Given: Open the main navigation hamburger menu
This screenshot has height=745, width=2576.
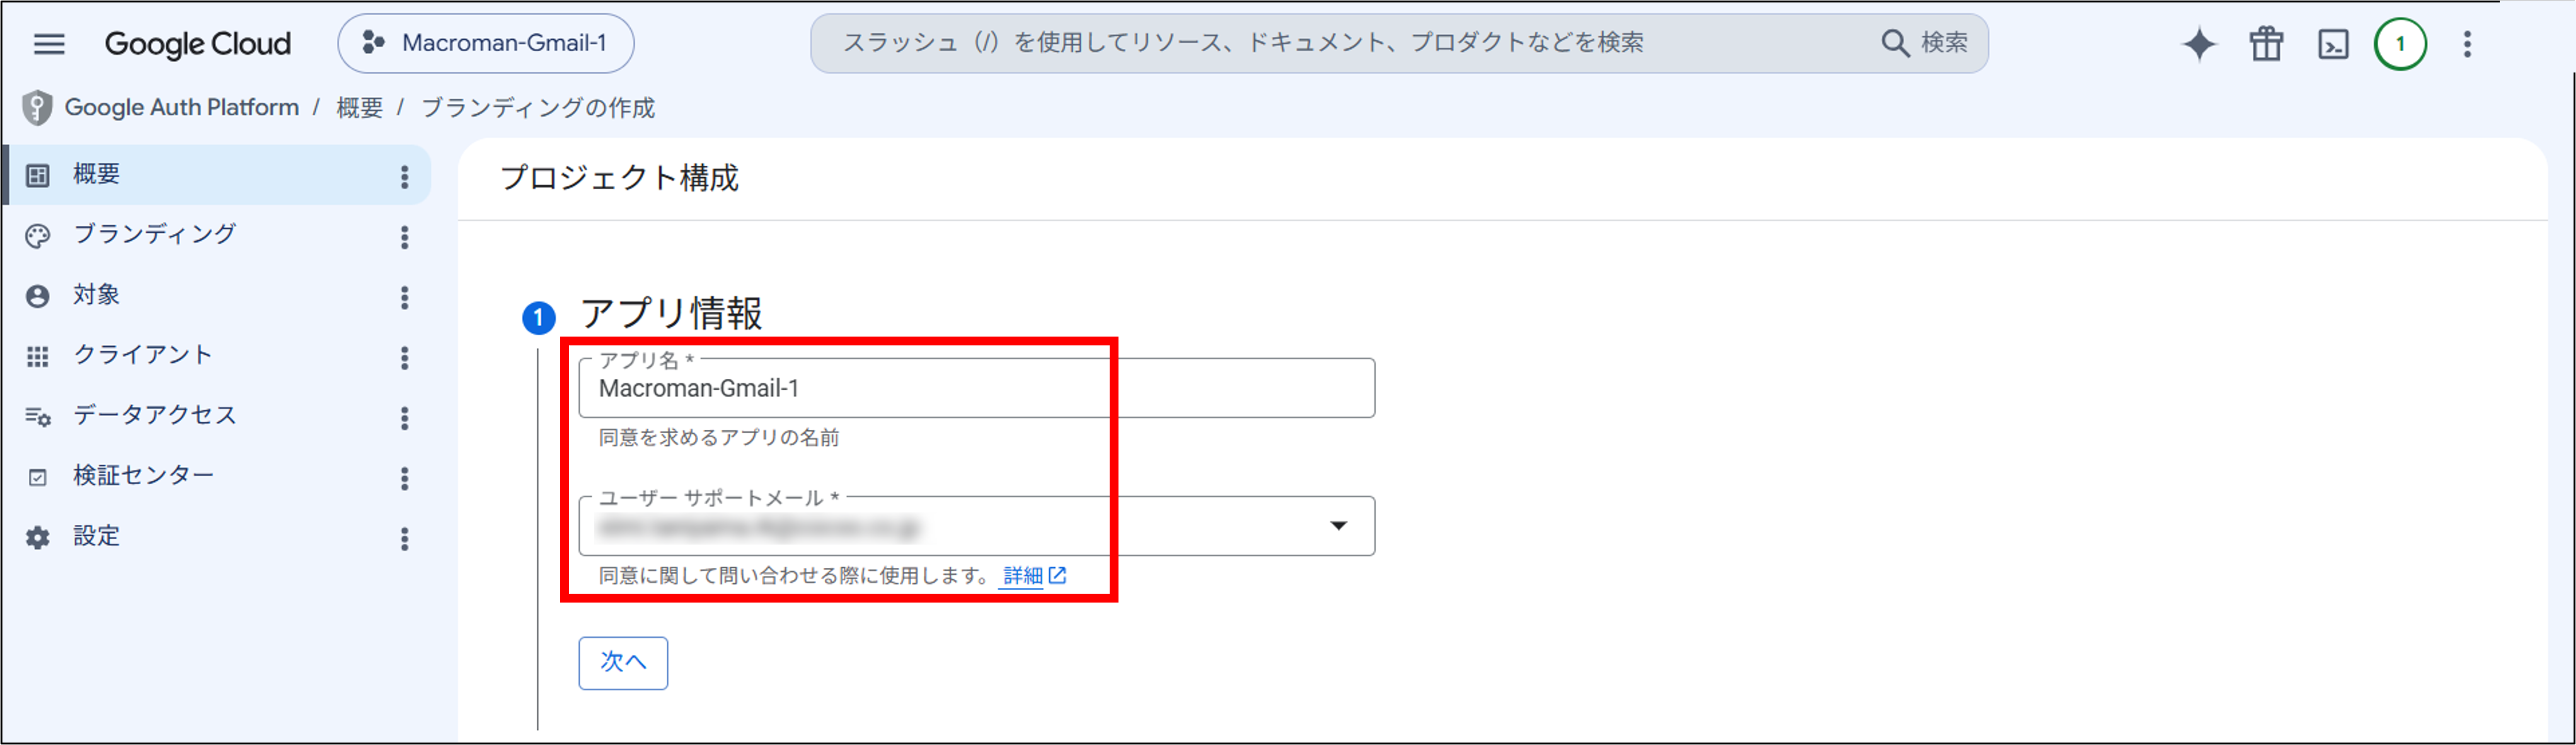Looking at the screenshot, I should tap(49, 44).
